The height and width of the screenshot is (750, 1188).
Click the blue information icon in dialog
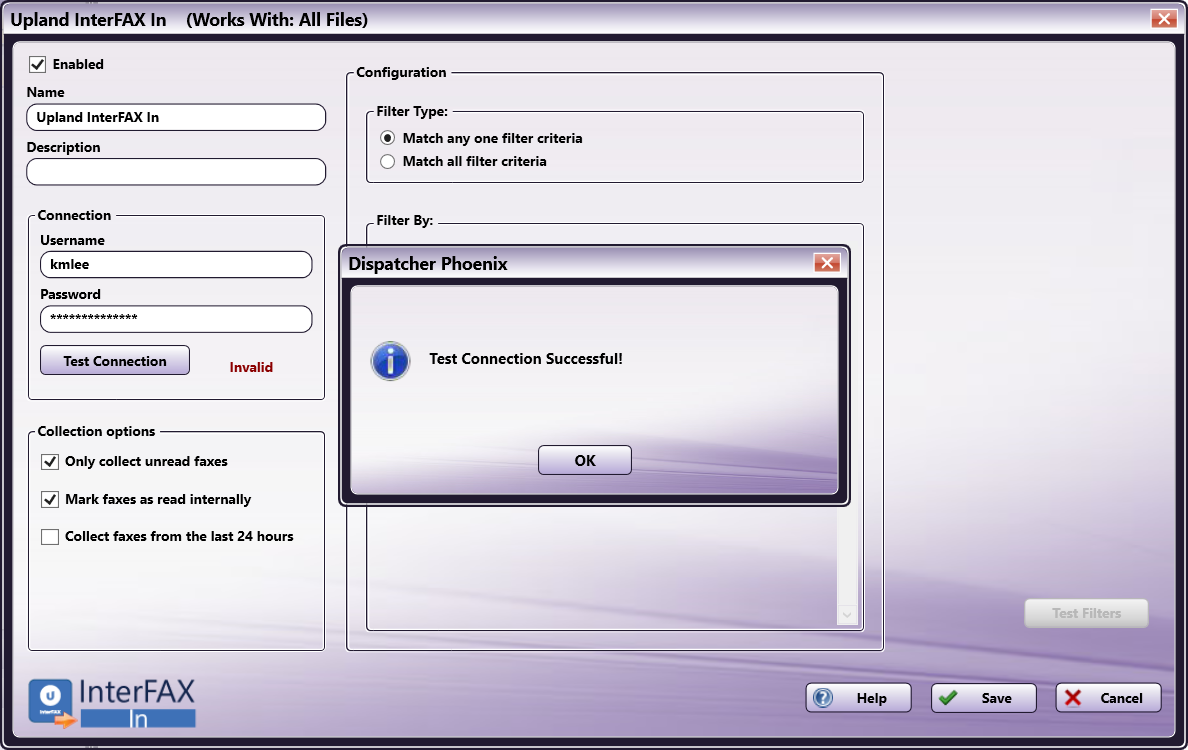pos(390,361)
